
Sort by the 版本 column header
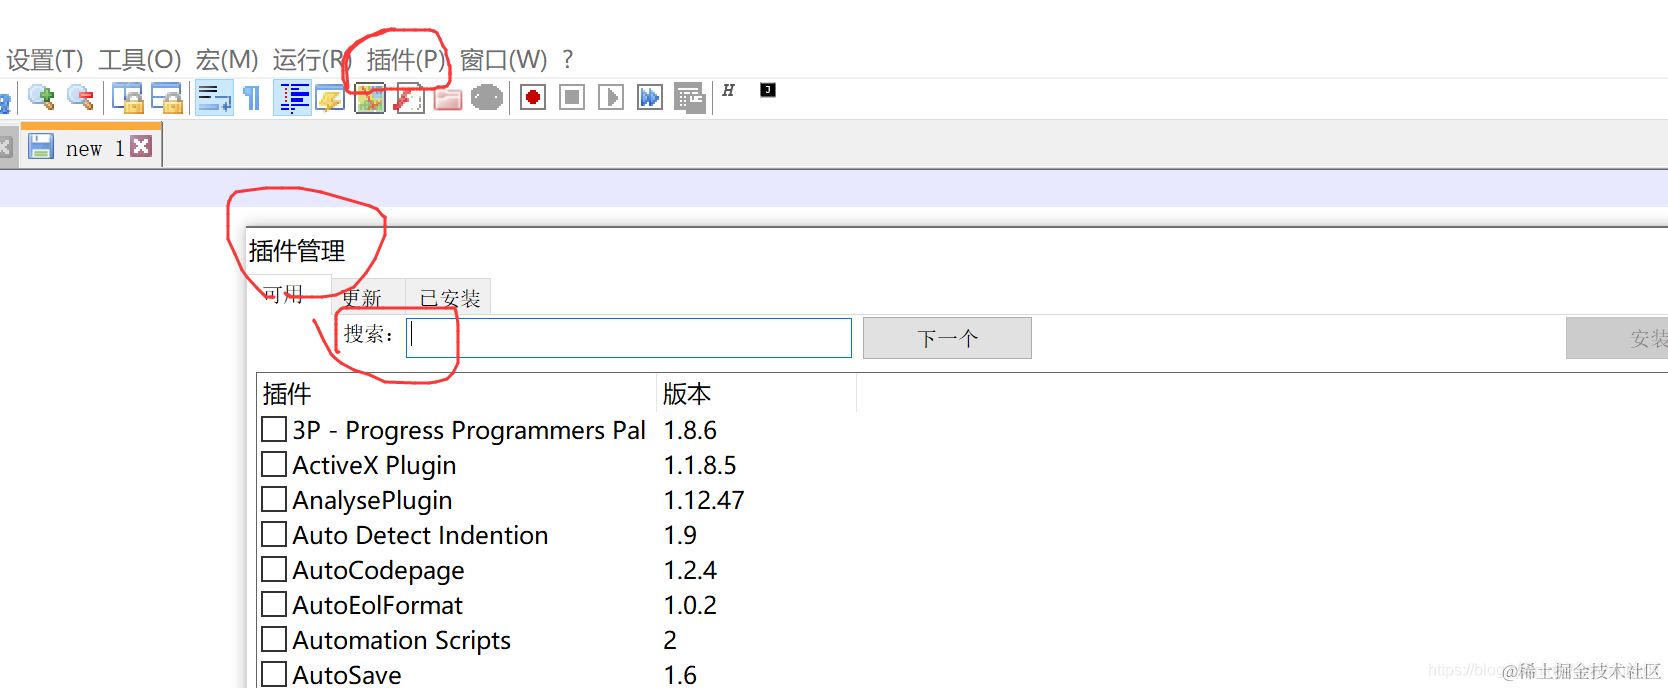point(757,393)
